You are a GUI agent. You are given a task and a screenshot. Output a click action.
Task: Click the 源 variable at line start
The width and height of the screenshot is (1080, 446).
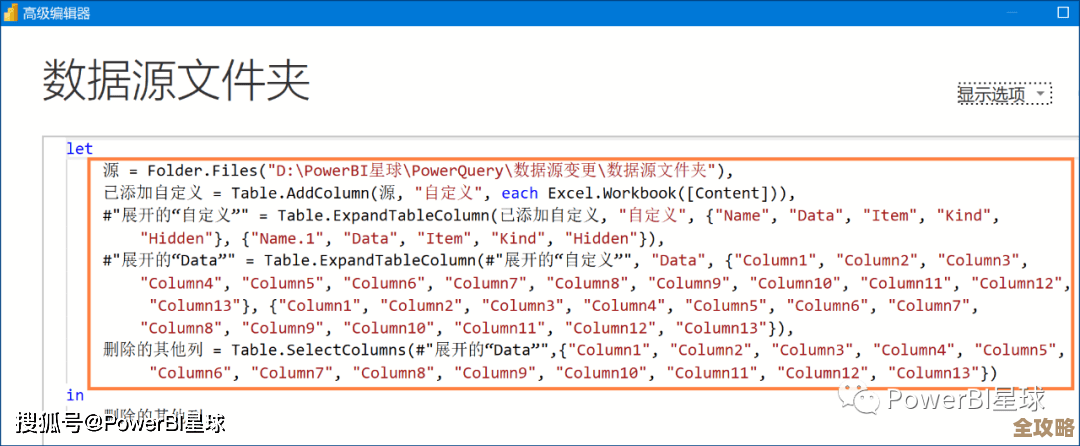[112, 170]
